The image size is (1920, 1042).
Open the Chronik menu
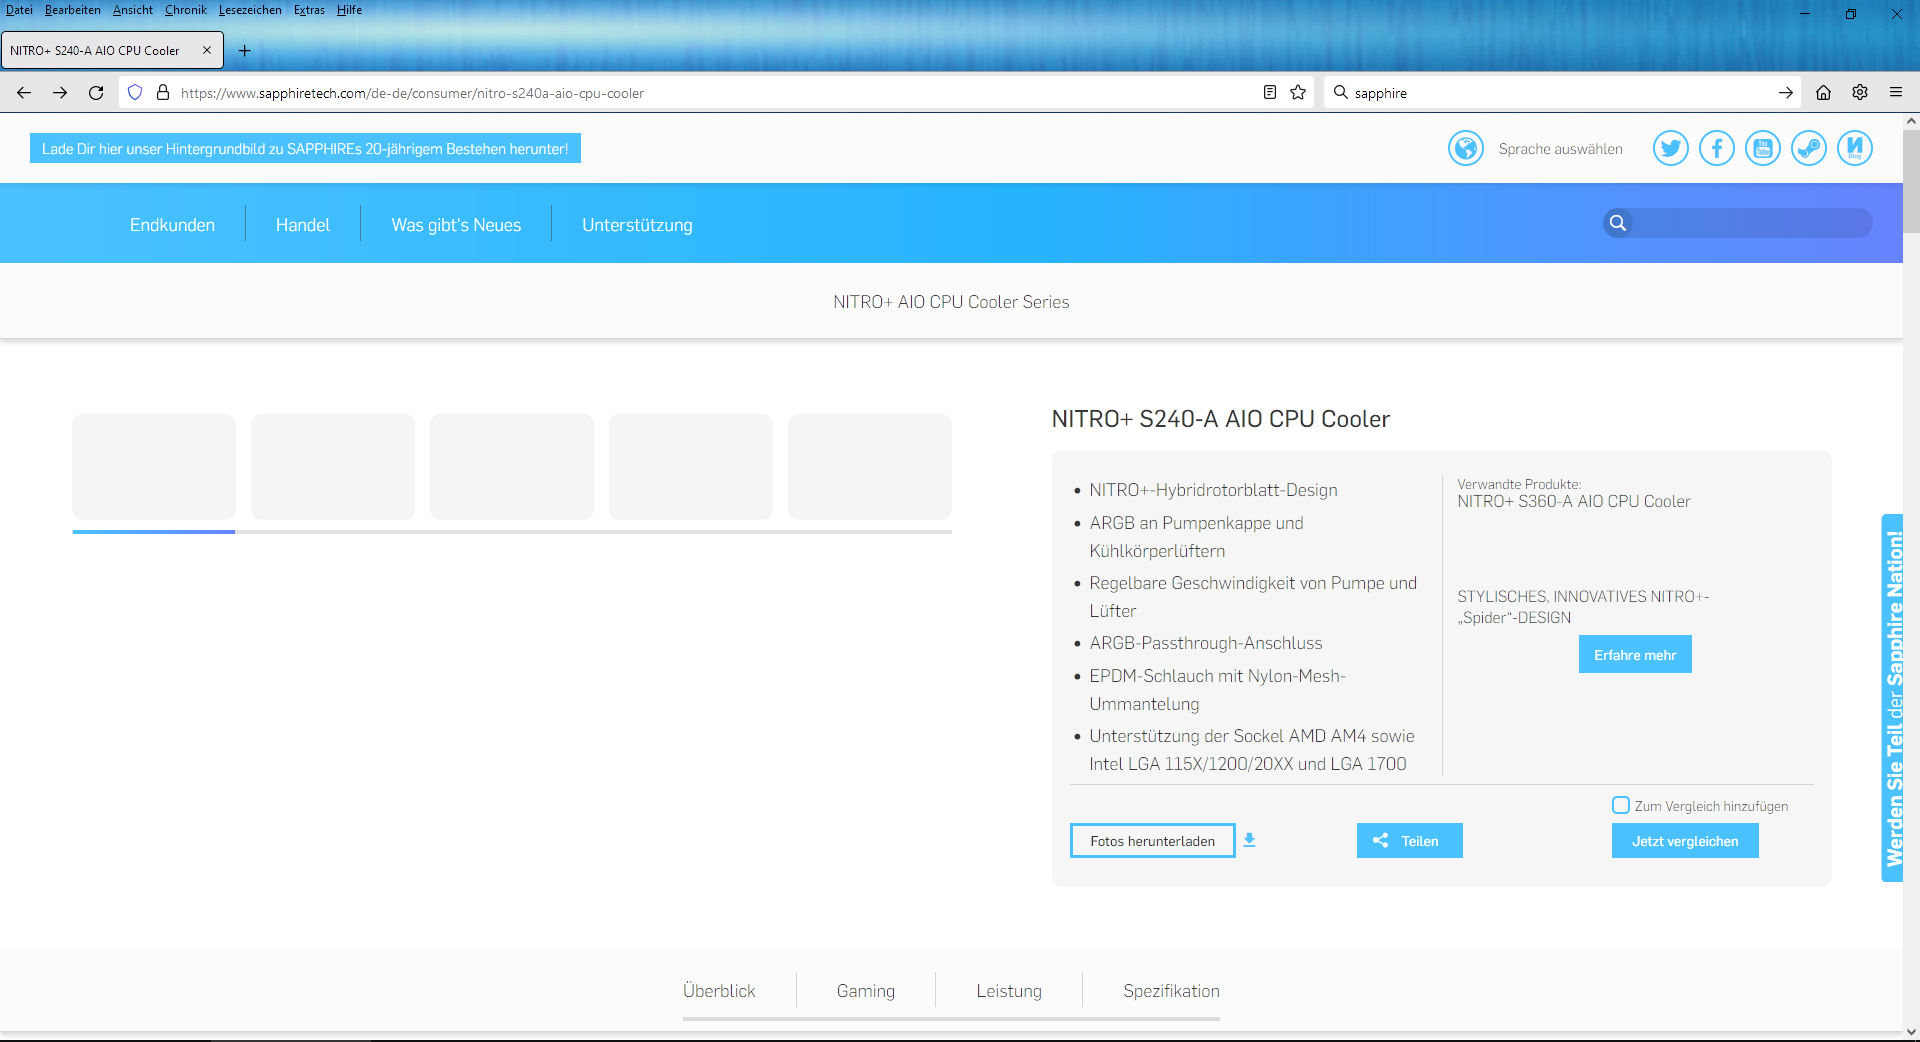point(186,10)
